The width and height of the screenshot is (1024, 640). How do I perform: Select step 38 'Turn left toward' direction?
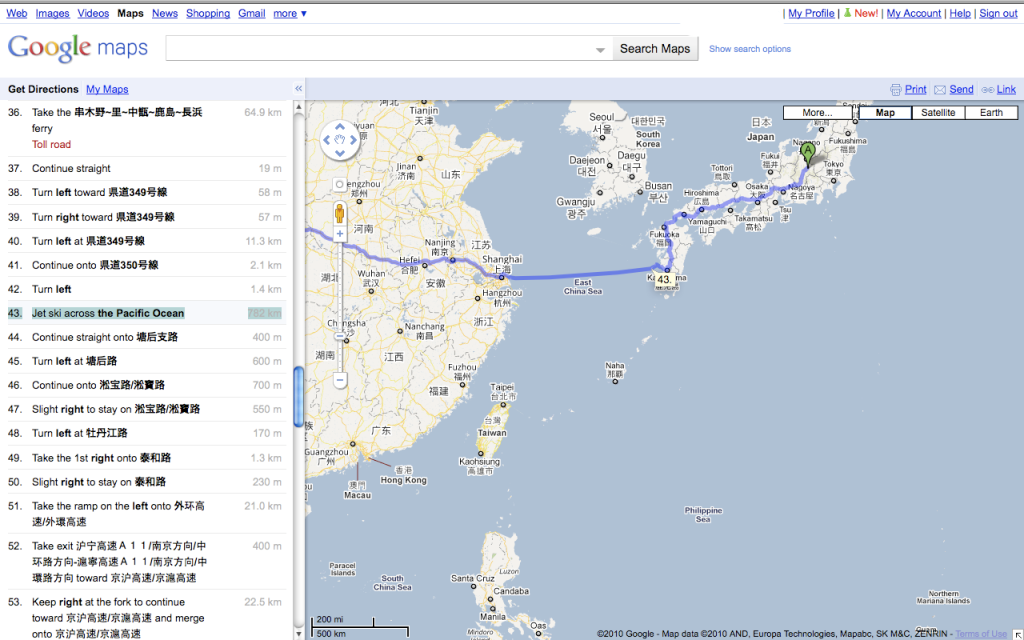pyautogui.click(x=146, y=193)
